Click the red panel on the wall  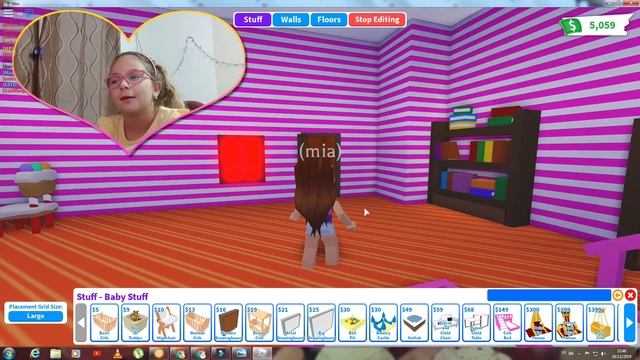pos(241,159)
